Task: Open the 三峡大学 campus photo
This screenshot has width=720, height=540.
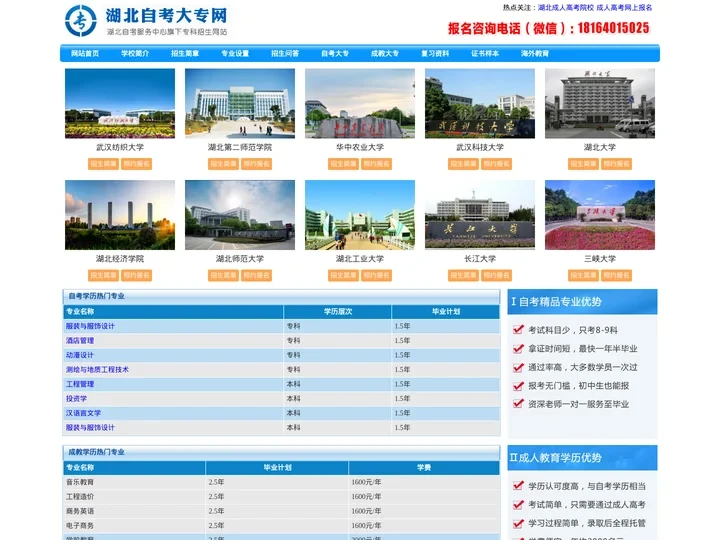Action: [600, 215]
